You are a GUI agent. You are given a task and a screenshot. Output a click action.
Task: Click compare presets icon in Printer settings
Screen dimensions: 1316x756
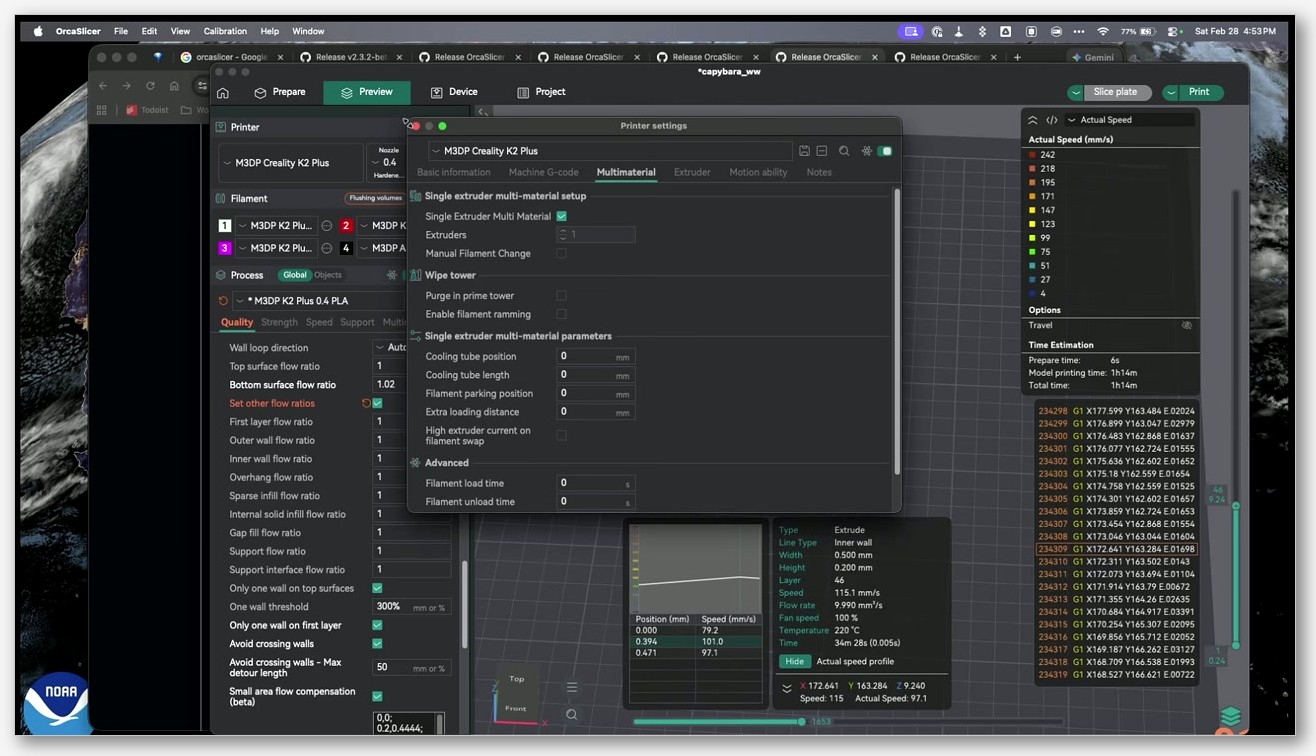pyautogui.click(x=866, y=151)
